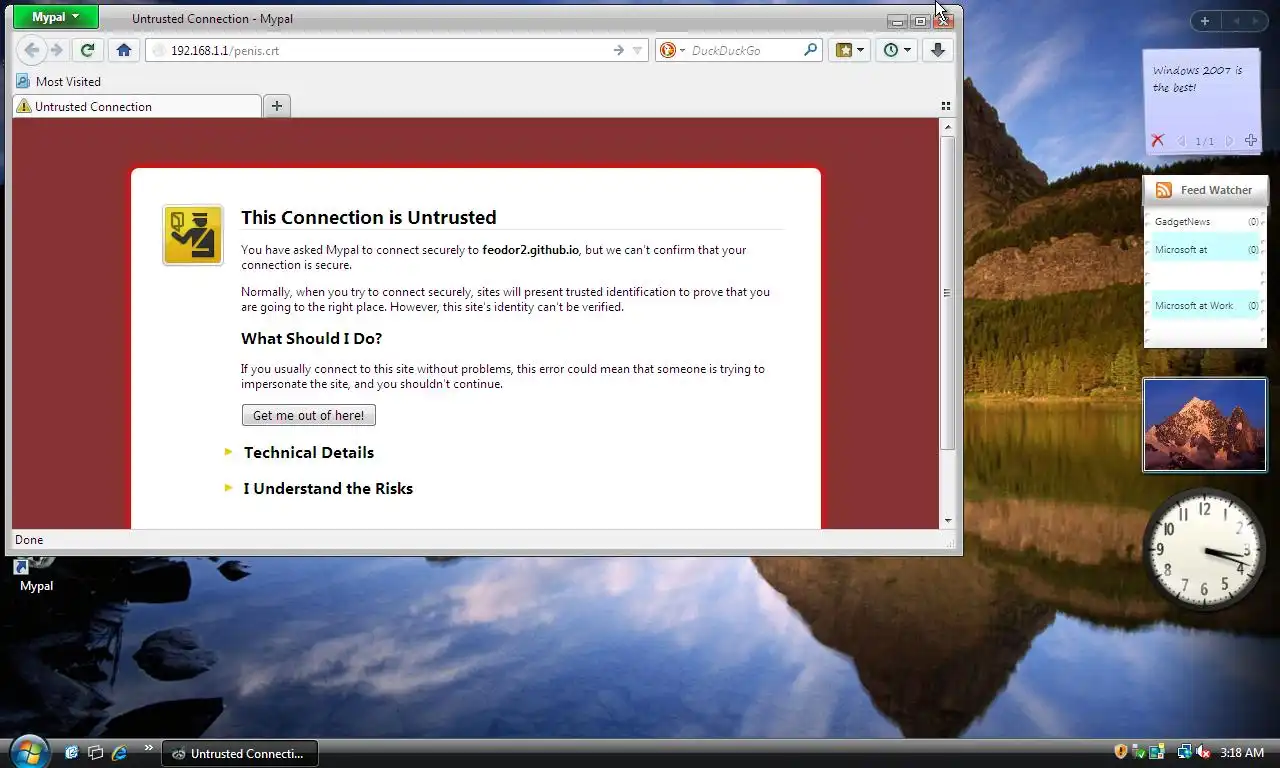Image resolution: width=1280 pixels, height=768 pixels.
Task: Click the scrollbar up arrow
Action: point(948,126)
